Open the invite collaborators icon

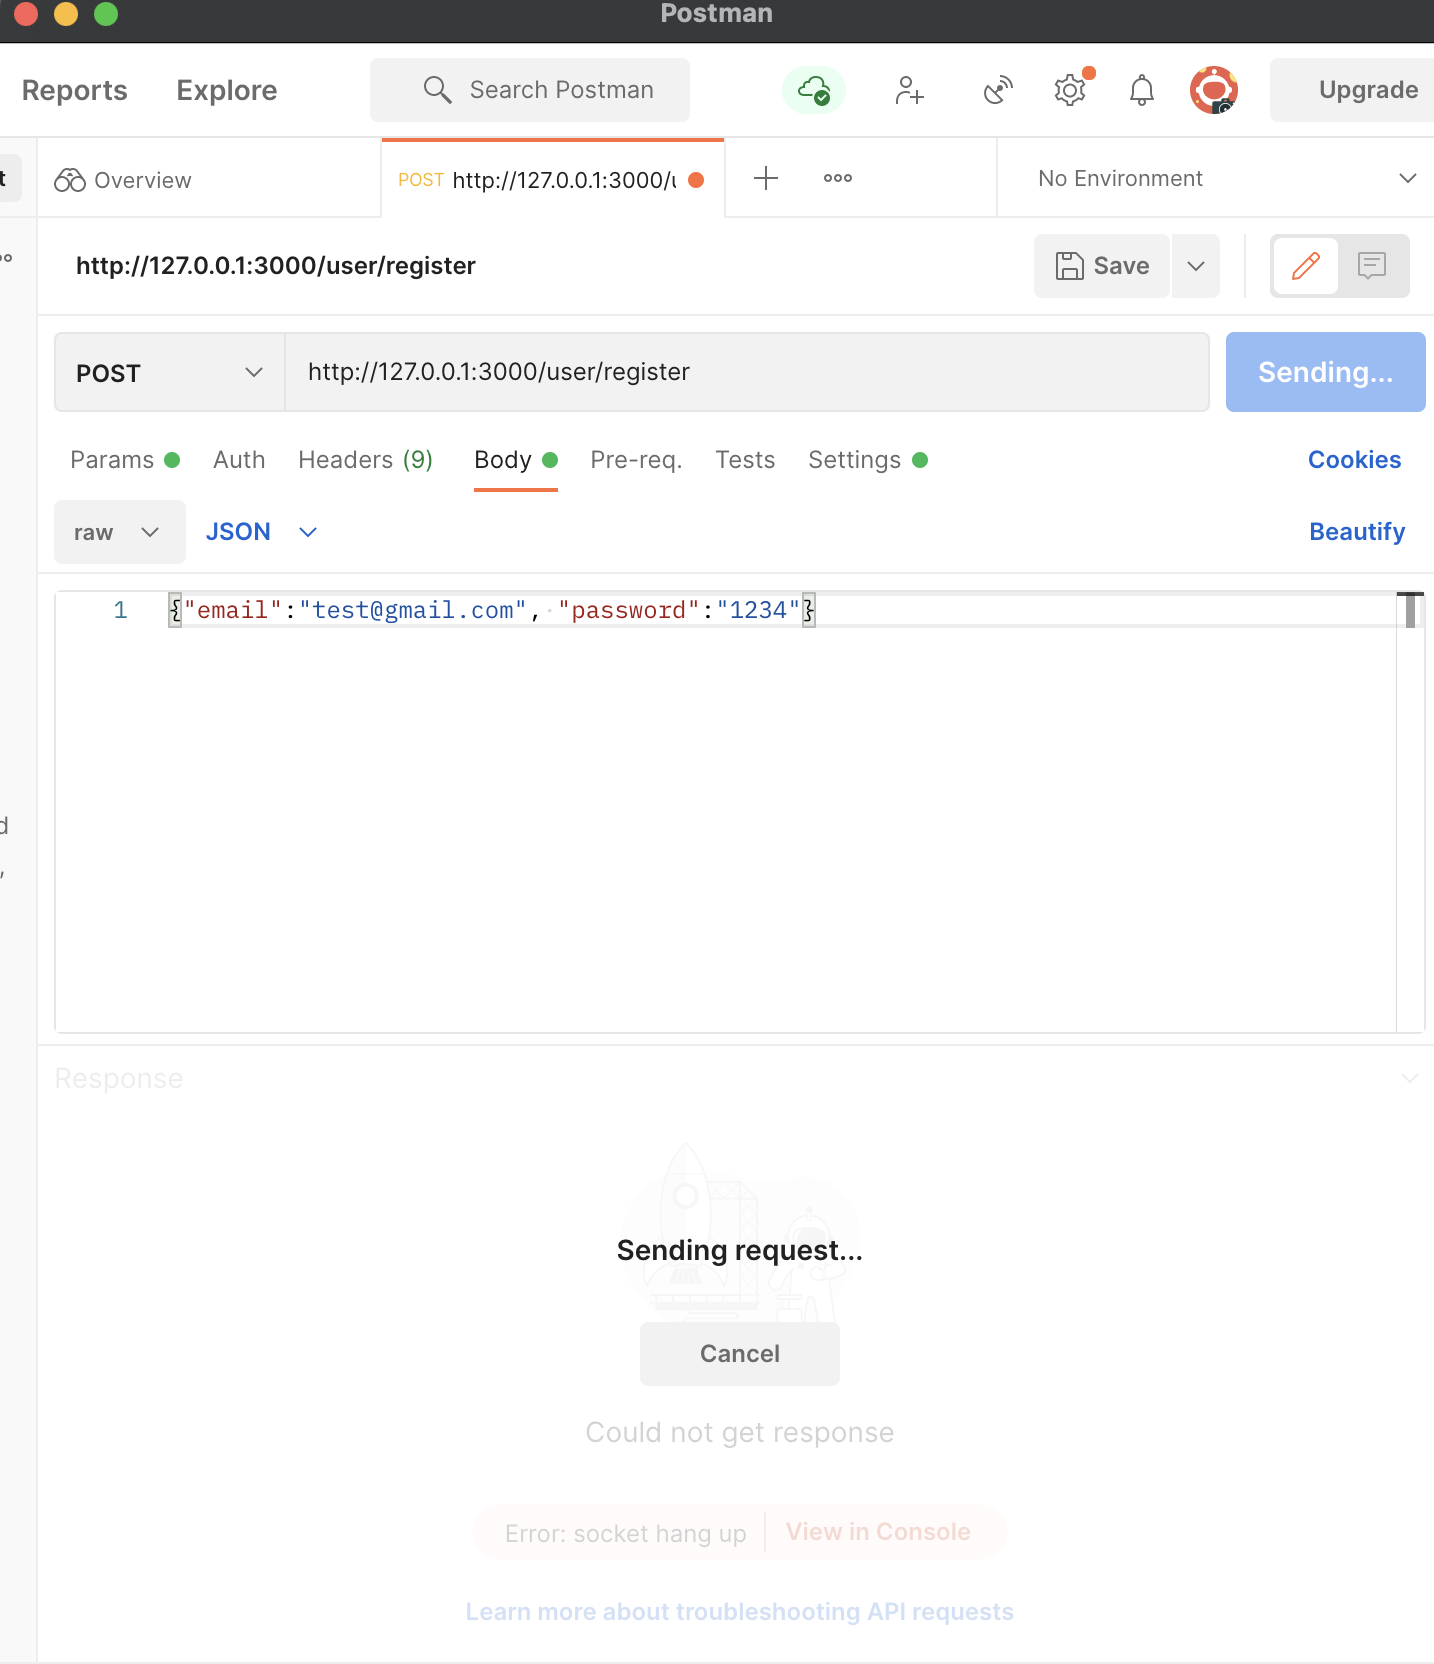[x=909, y=90]
